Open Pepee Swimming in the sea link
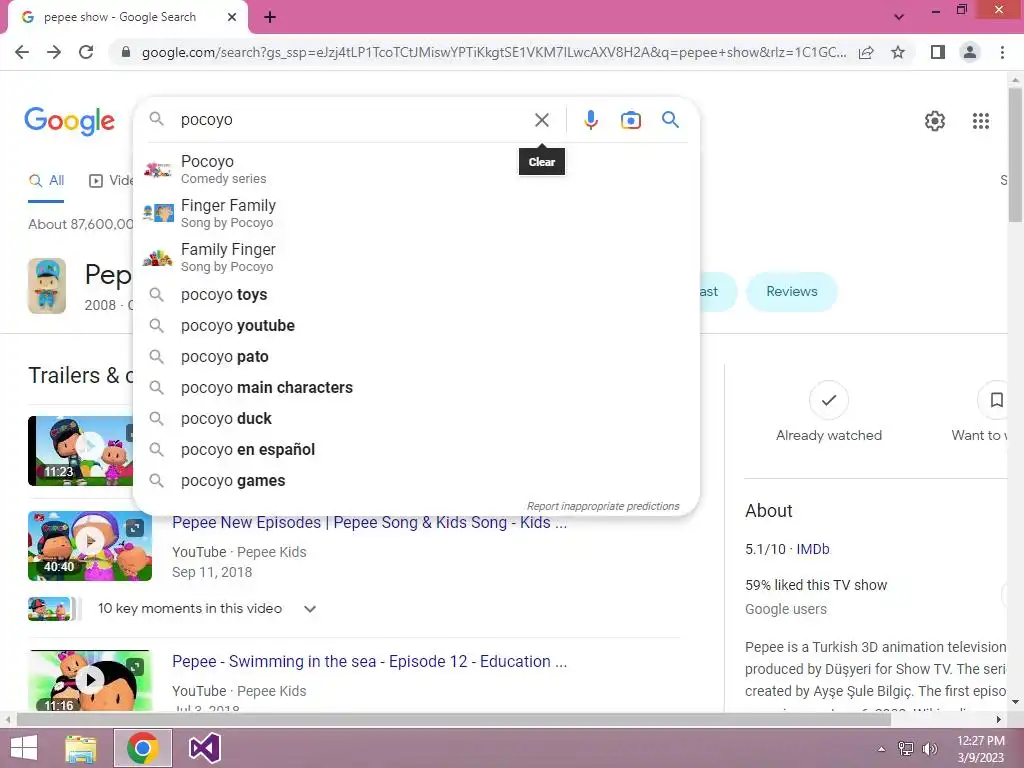The image size is (1024, 768). coord(369,662)
